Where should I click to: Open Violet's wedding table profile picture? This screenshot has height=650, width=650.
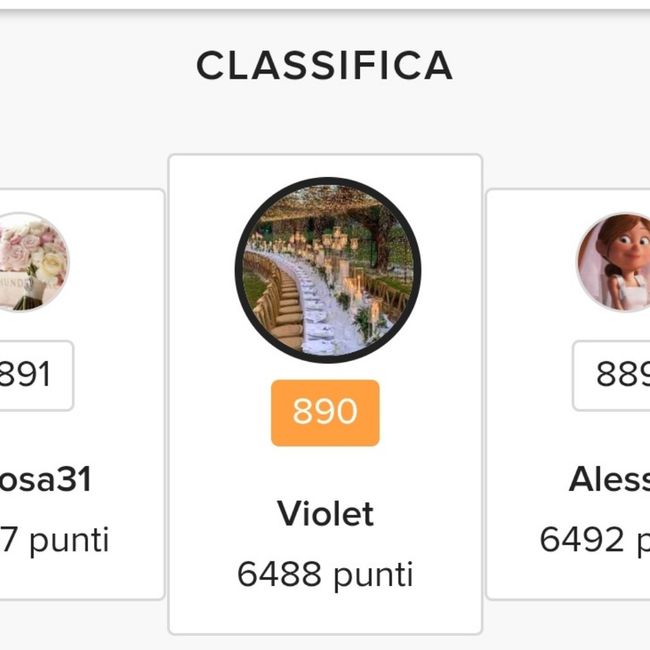327,270
